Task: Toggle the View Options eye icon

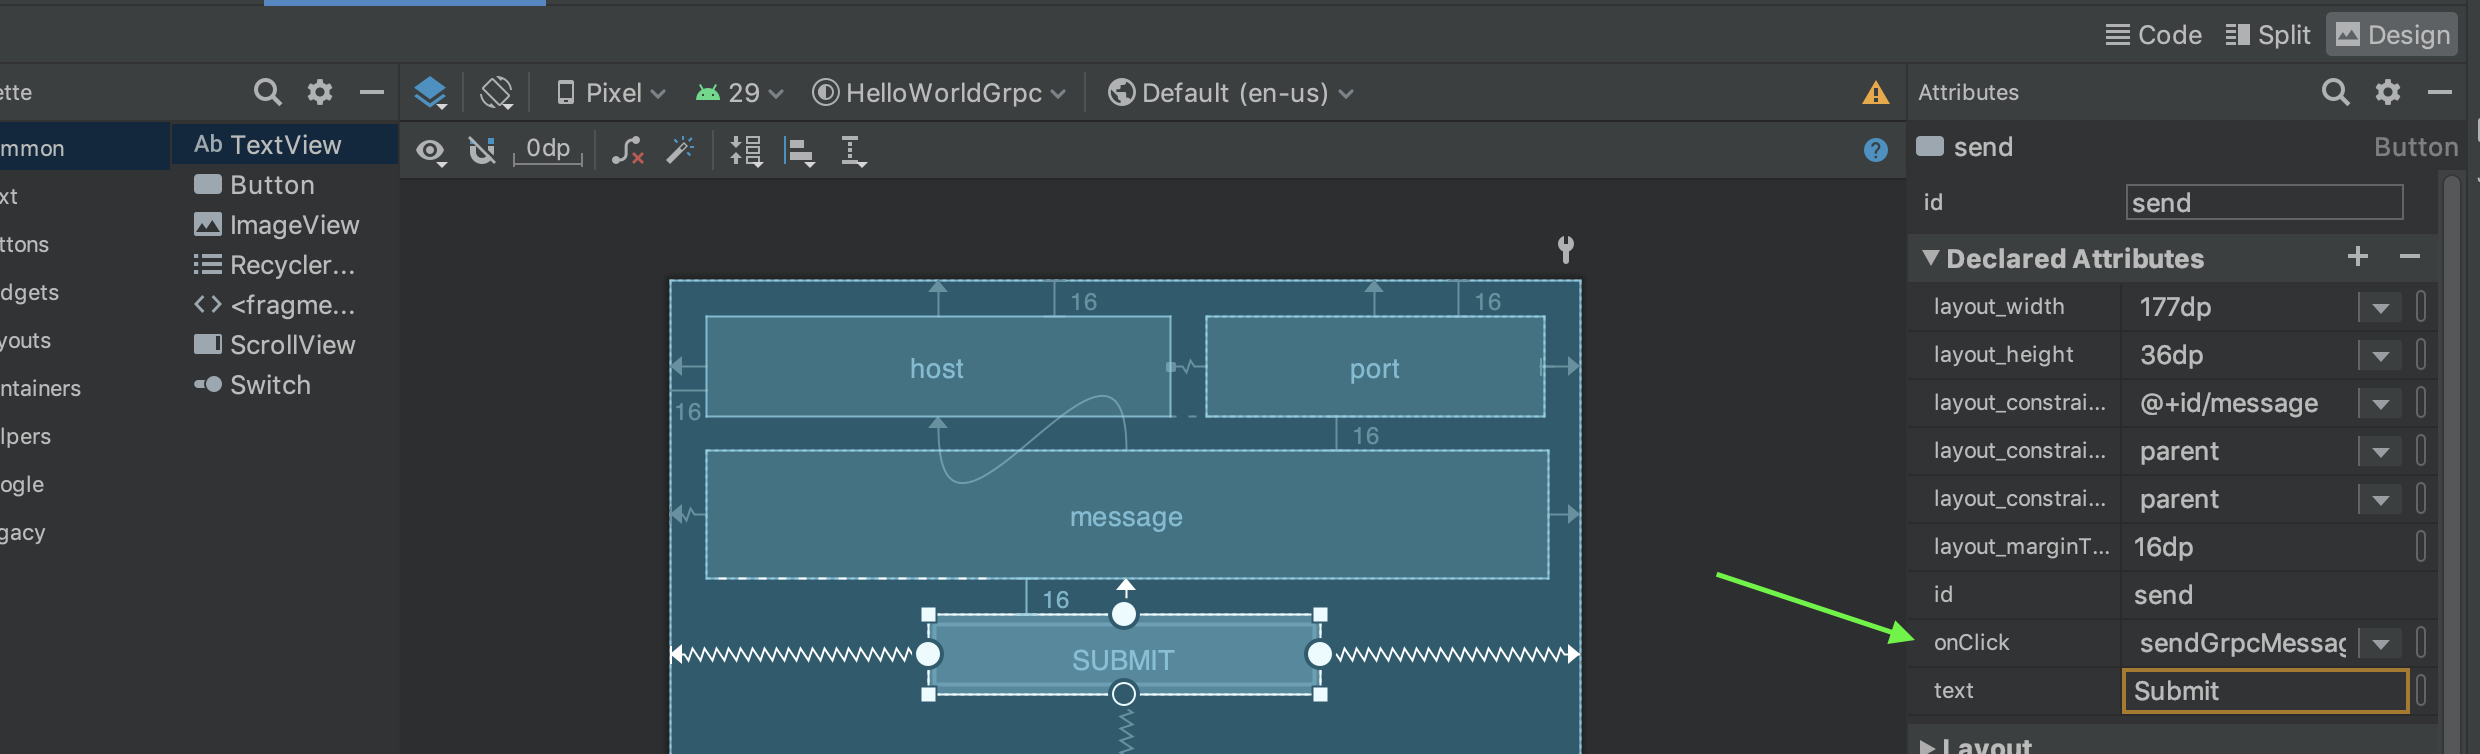Action: point(431,151)
